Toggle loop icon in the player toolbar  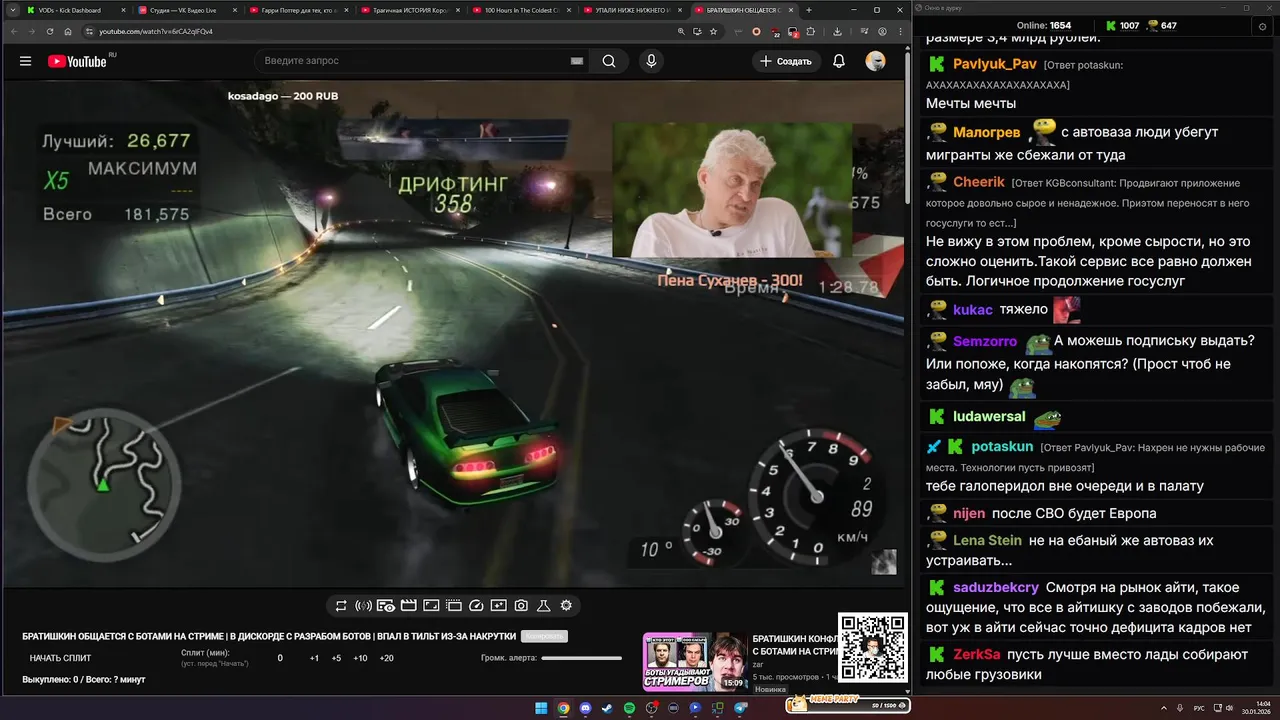pos(341,605)
